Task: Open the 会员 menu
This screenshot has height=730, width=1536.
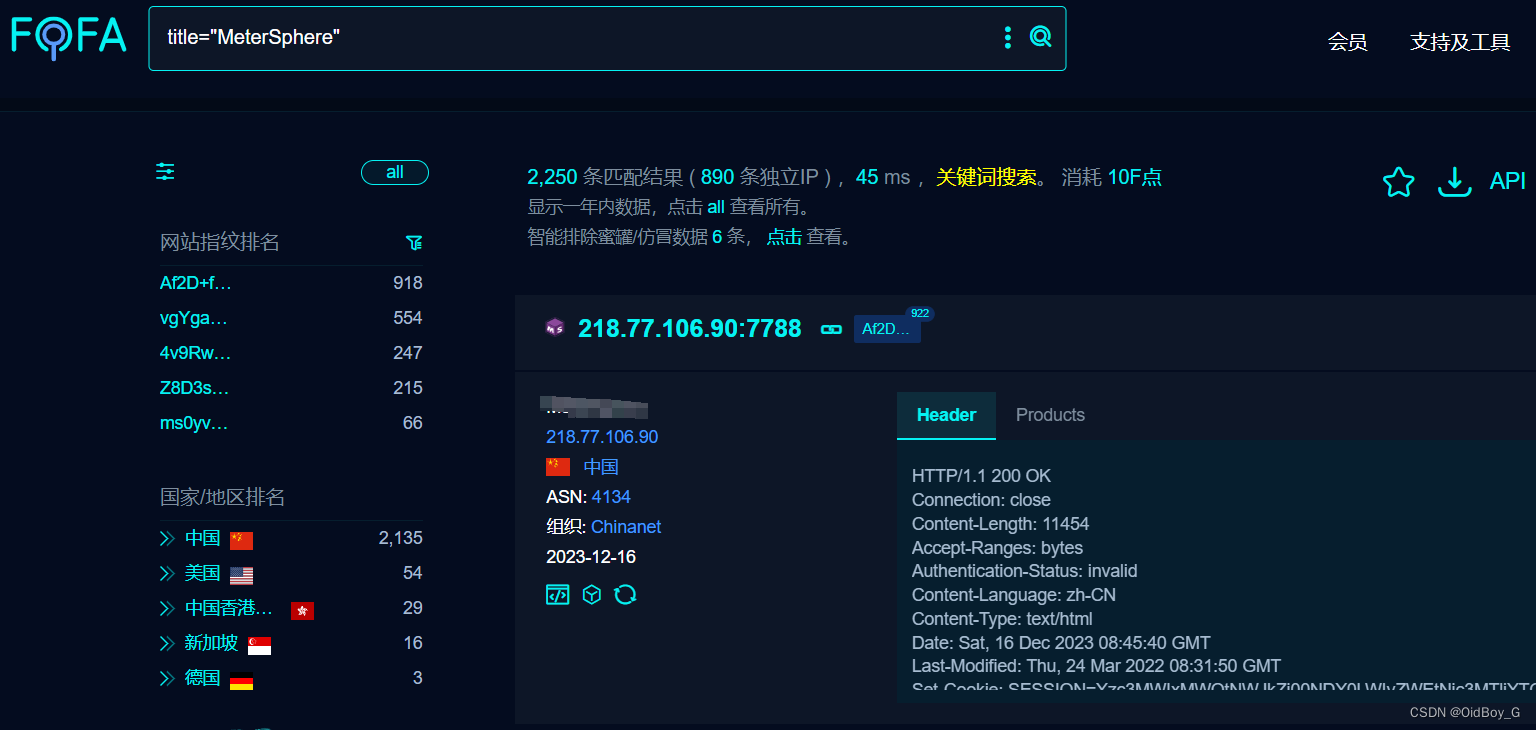Action: point(1347,42)
